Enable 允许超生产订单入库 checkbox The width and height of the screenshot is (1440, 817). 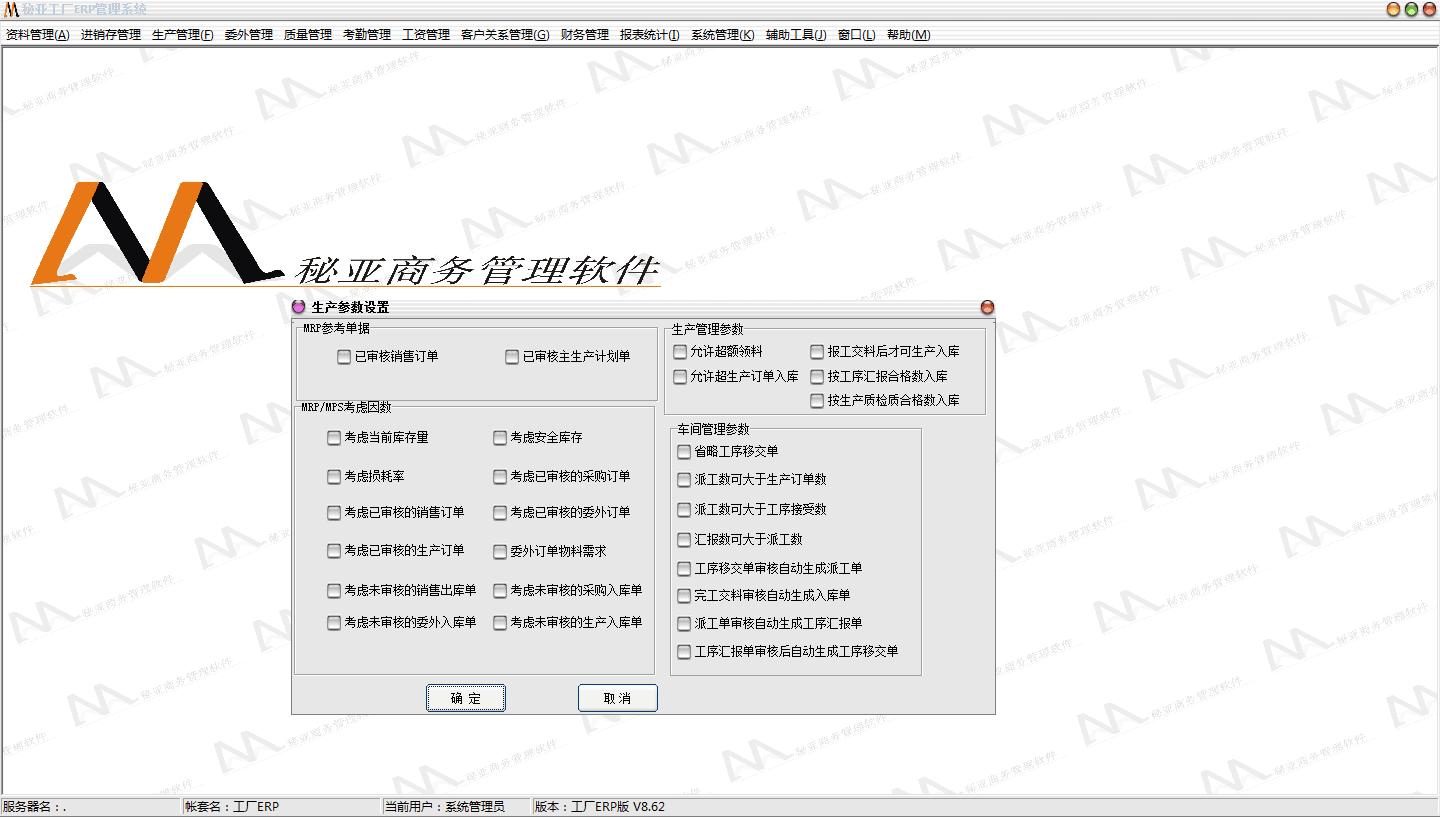point(680,376)
